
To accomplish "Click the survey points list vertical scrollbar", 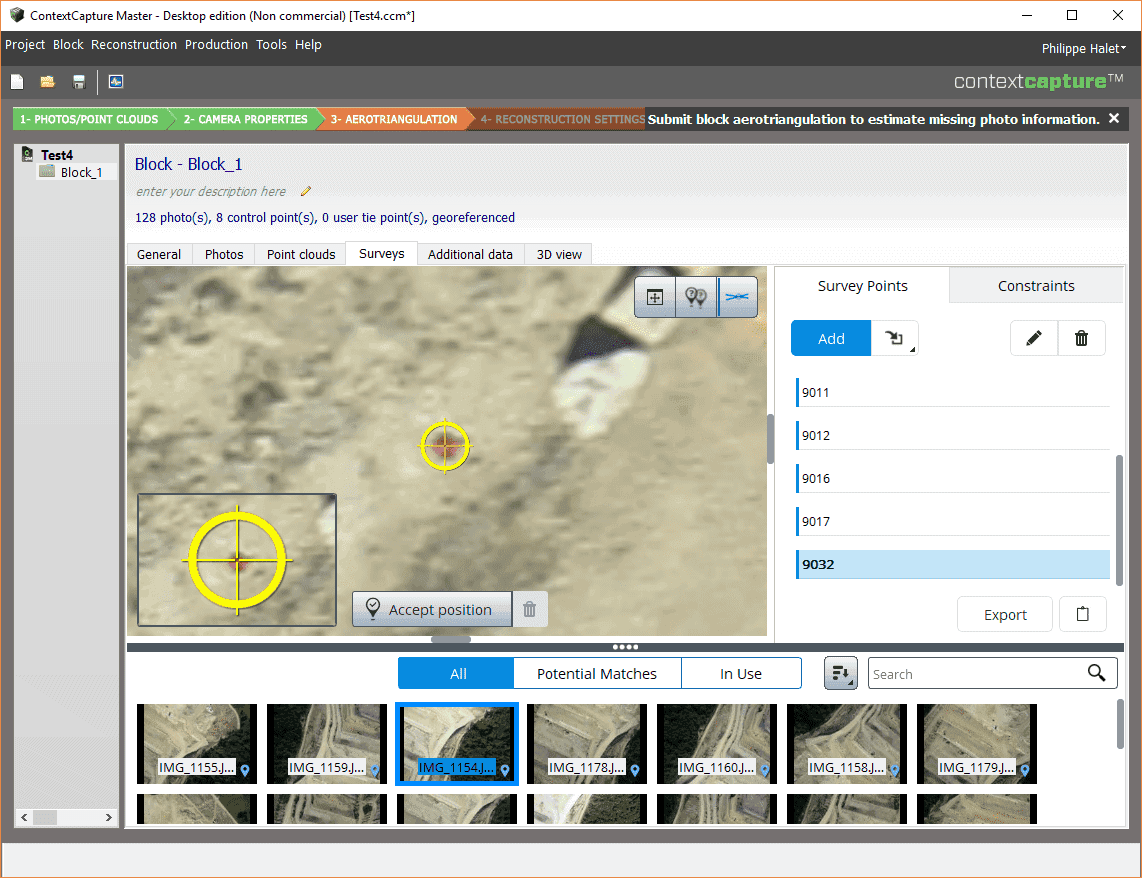I will pos(1118,512).
